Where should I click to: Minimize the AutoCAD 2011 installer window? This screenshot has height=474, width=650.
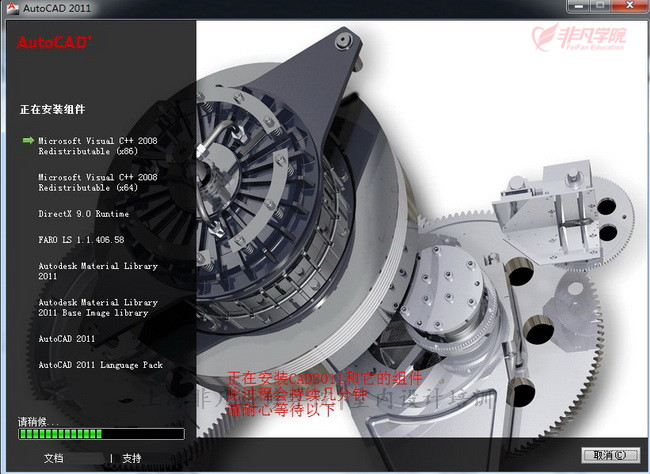(x=578, y=6)
